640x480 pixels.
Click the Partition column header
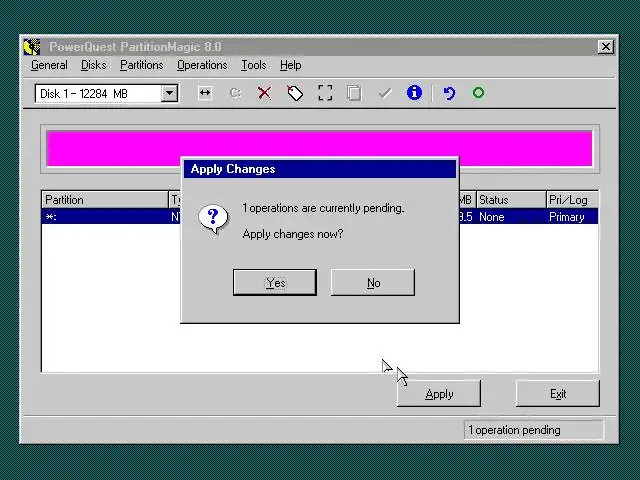(105, 200)
